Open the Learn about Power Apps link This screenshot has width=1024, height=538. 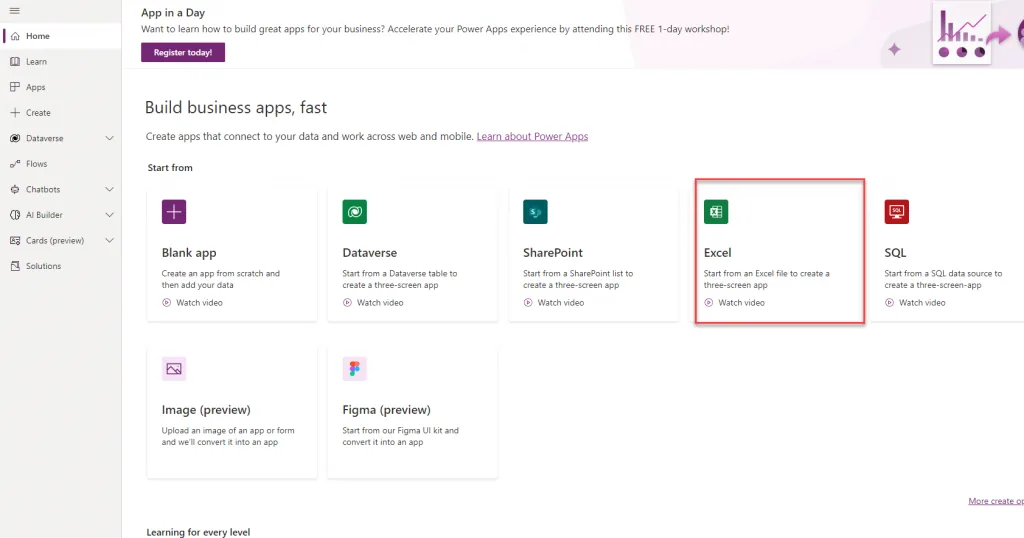532,136
